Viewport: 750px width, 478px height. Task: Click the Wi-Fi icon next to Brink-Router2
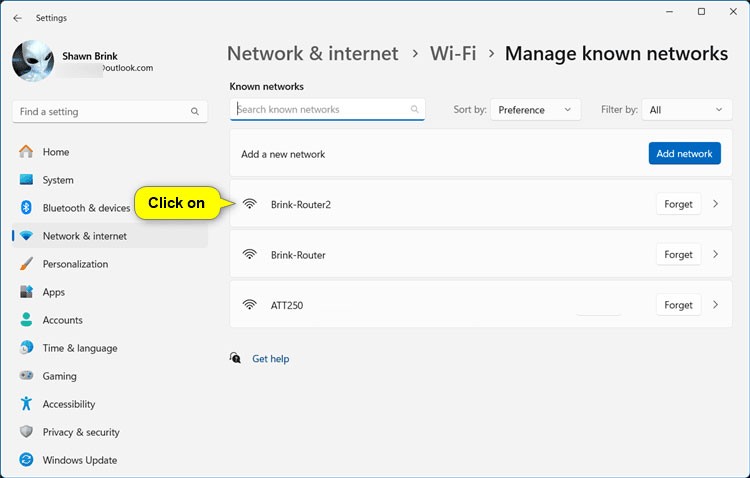250,204
